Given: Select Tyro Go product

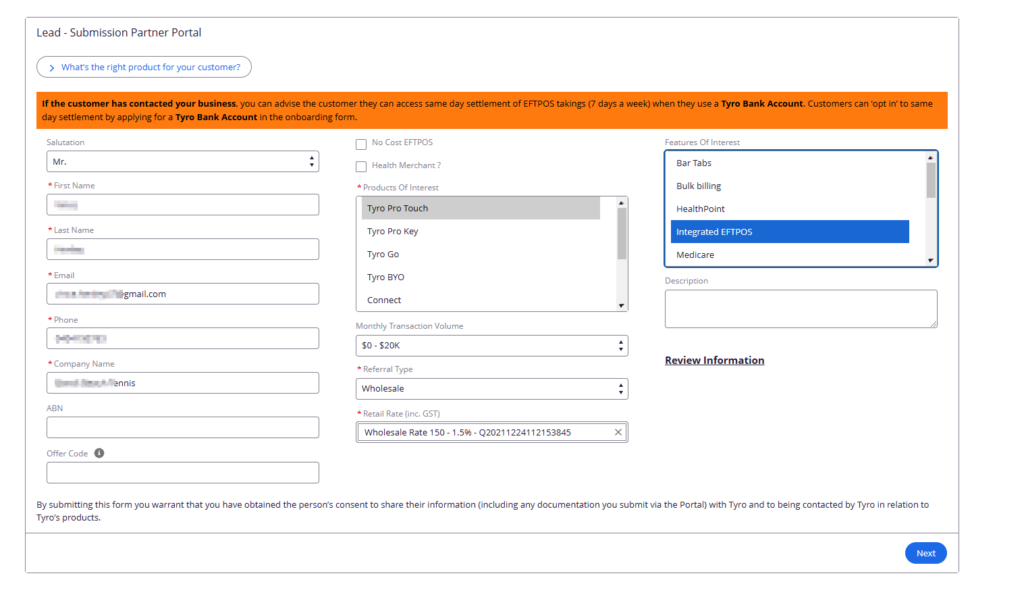Looking at the screenshot, I should click(x=481, y=254).
